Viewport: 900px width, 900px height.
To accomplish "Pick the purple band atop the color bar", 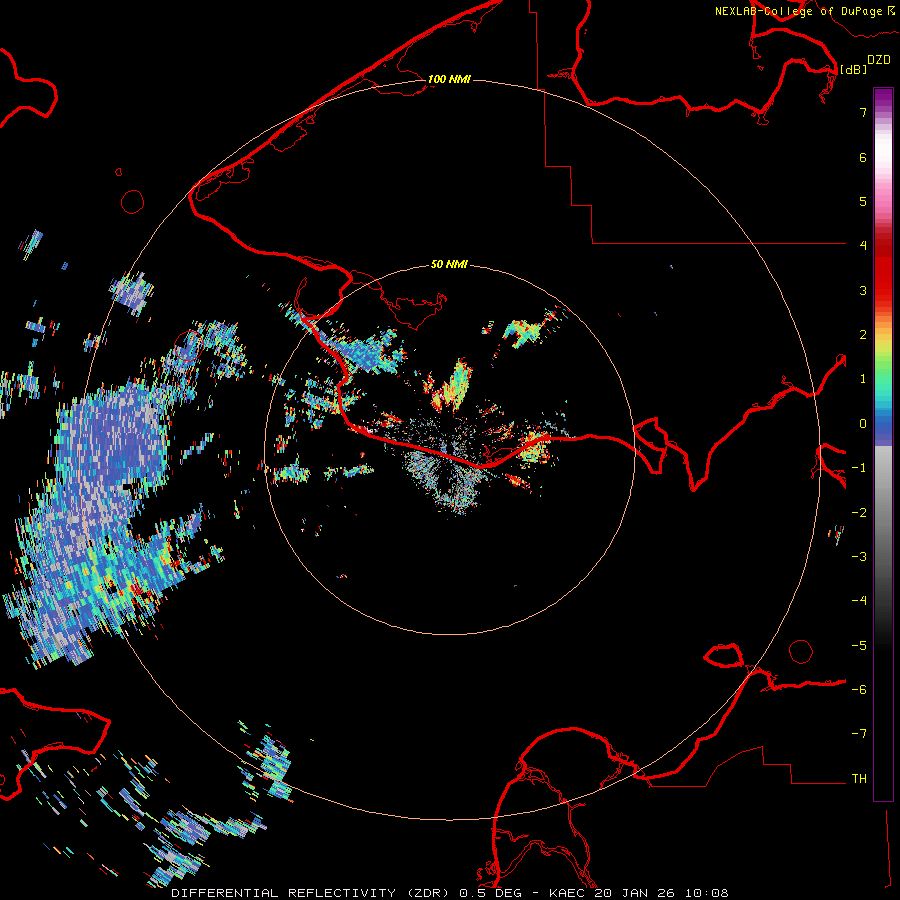I will tap(883, 98).
